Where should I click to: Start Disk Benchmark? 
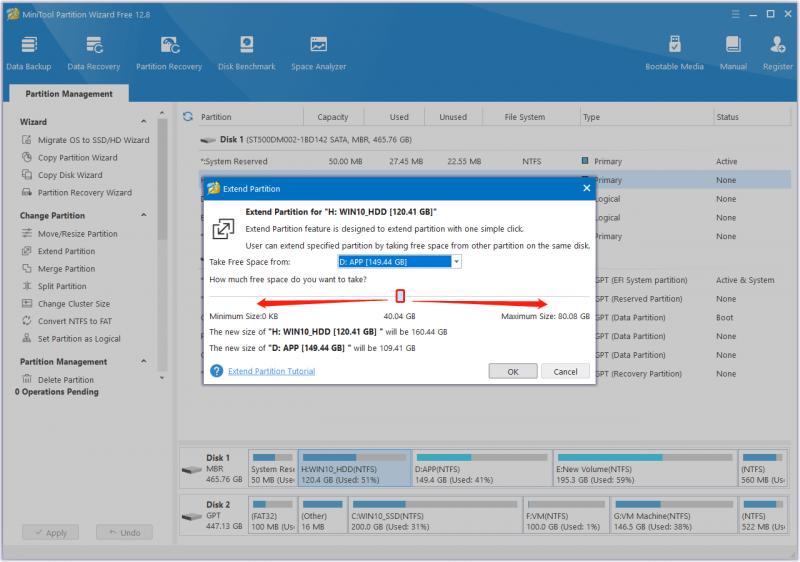pyautogui.click(x=246, y=53)
